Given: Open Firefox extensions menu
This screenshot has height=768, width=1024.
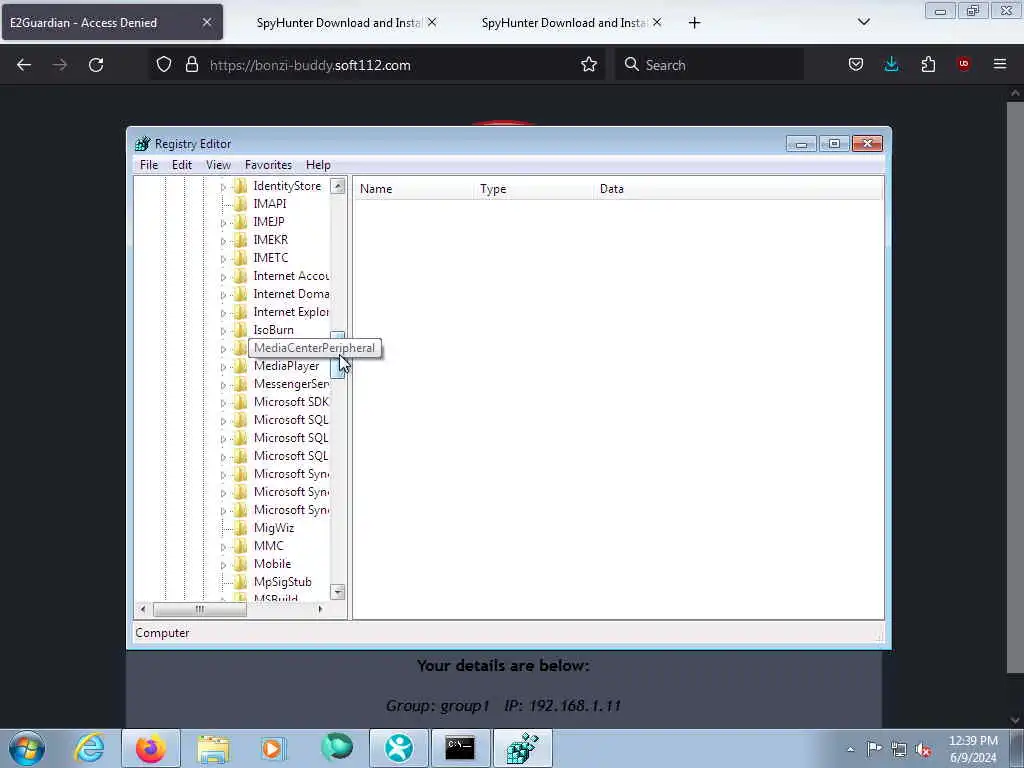Looking at the screenshot, I should 928,64.
